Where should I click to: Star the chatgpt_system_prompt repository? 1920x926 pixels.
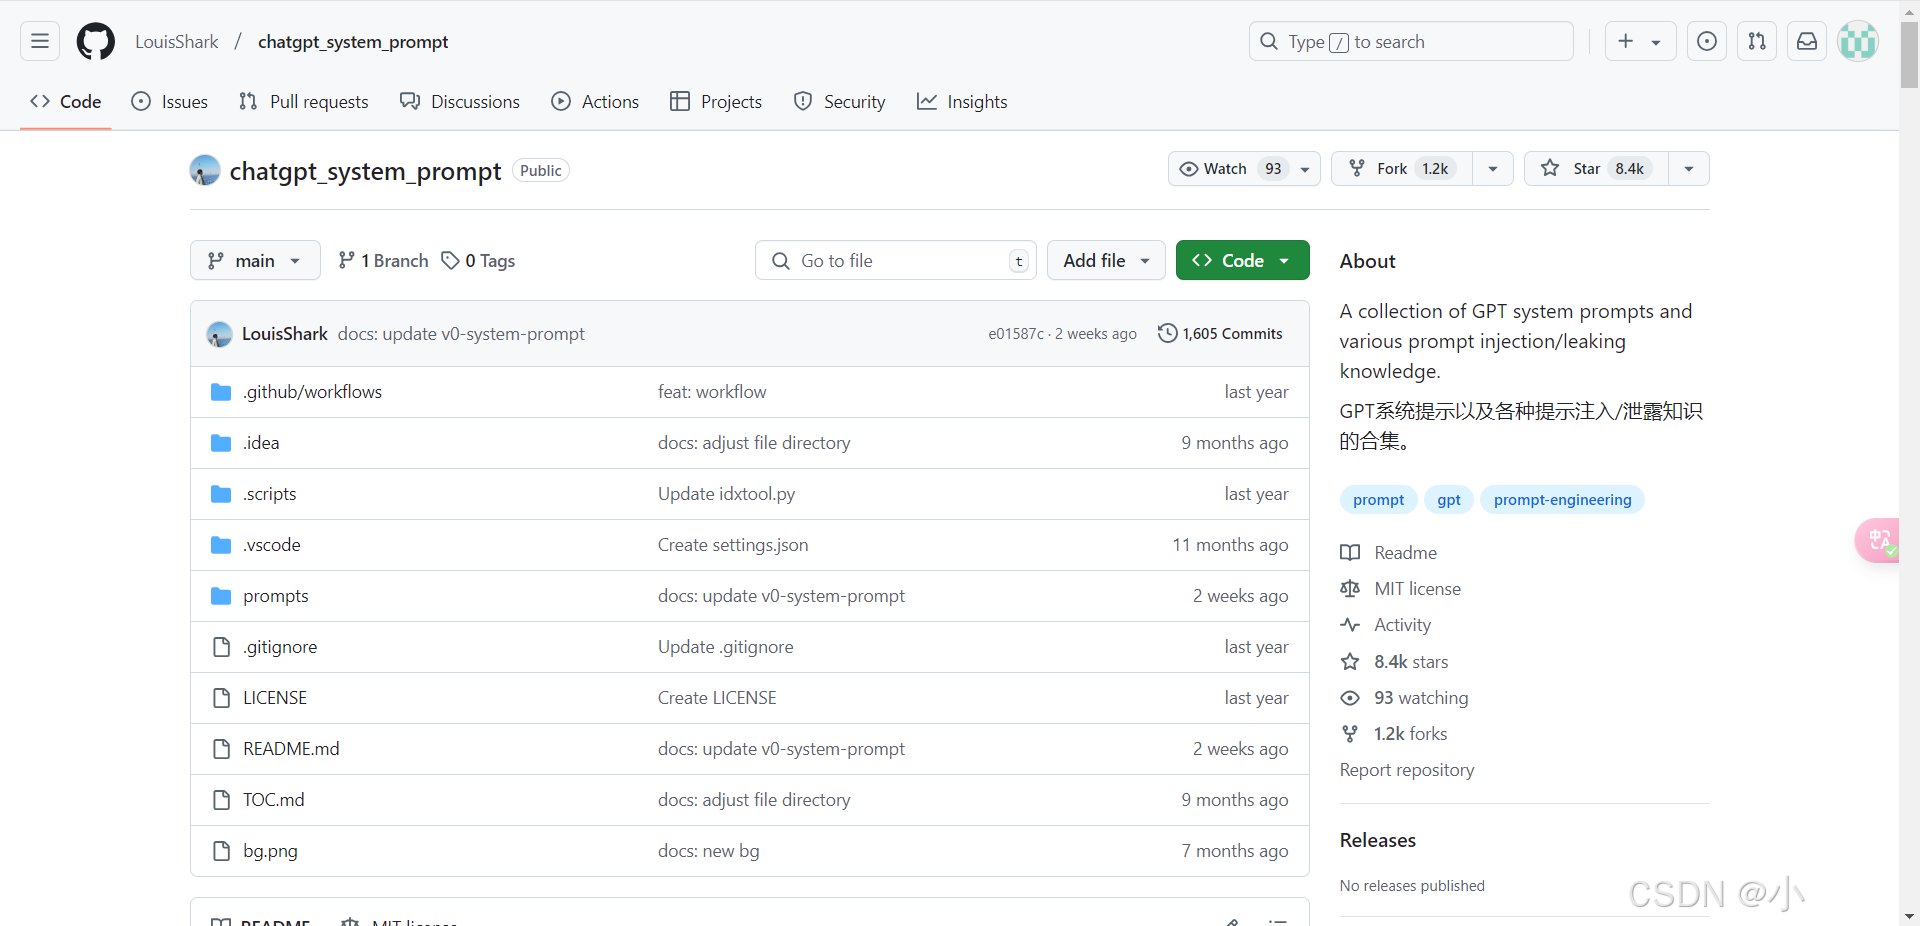(x=1596, y=169)
